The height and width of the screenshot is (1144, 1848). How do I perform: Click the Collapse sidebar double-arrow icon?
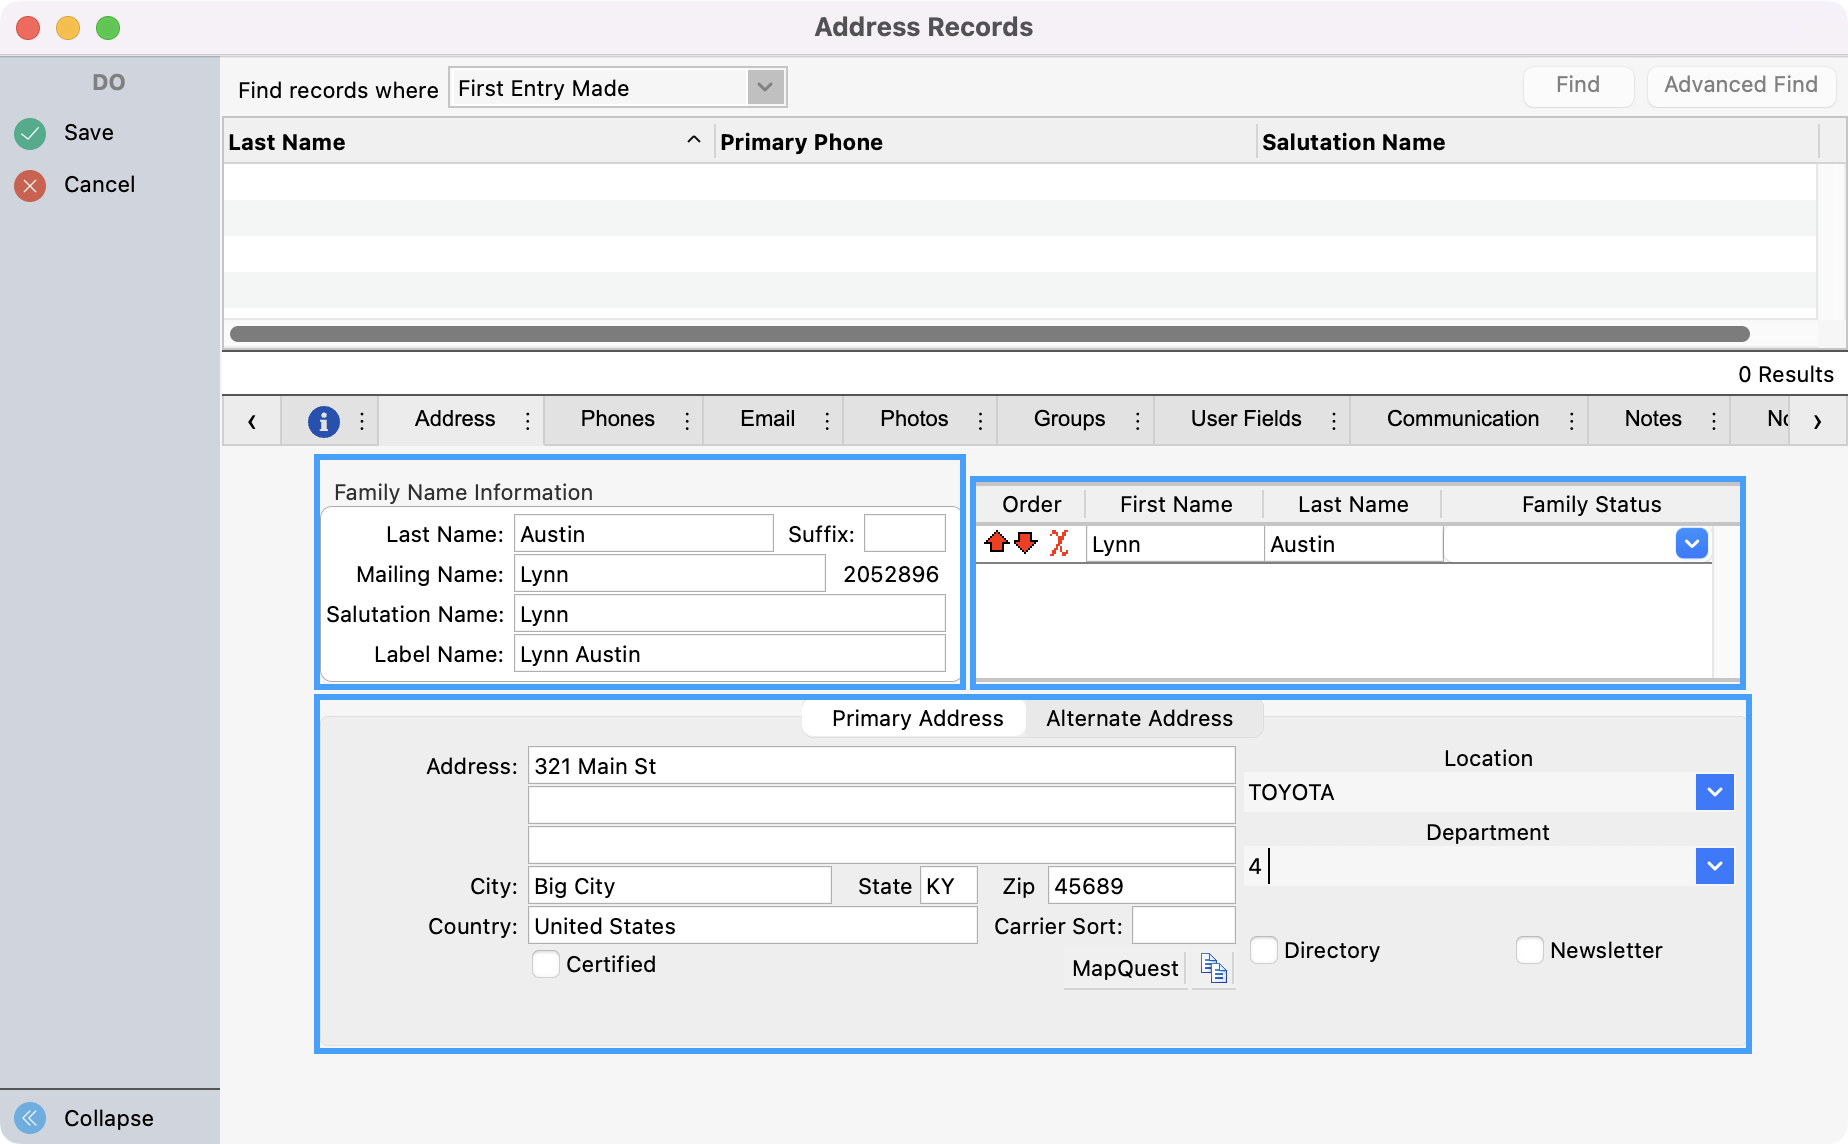click(x=30, y=1117)
